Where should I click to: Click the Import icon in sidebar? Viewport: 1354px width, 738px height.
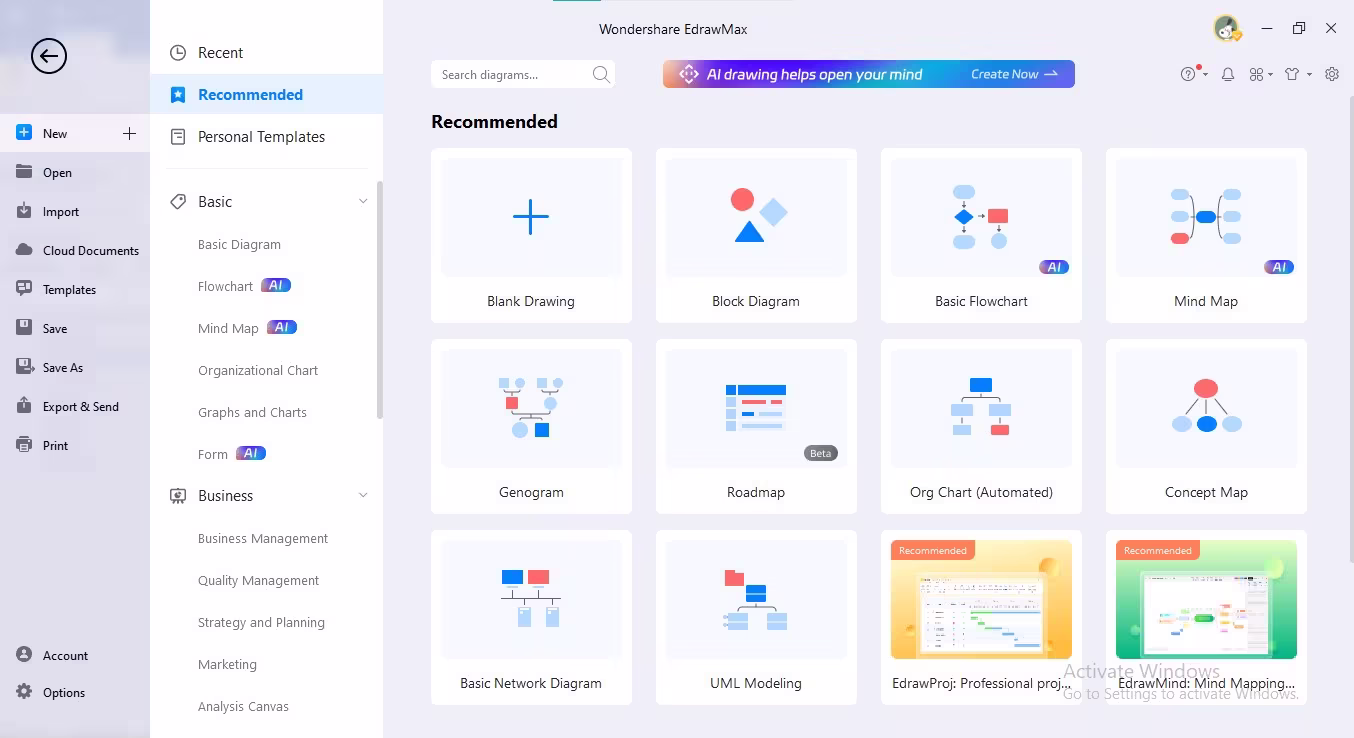point(24,211)
